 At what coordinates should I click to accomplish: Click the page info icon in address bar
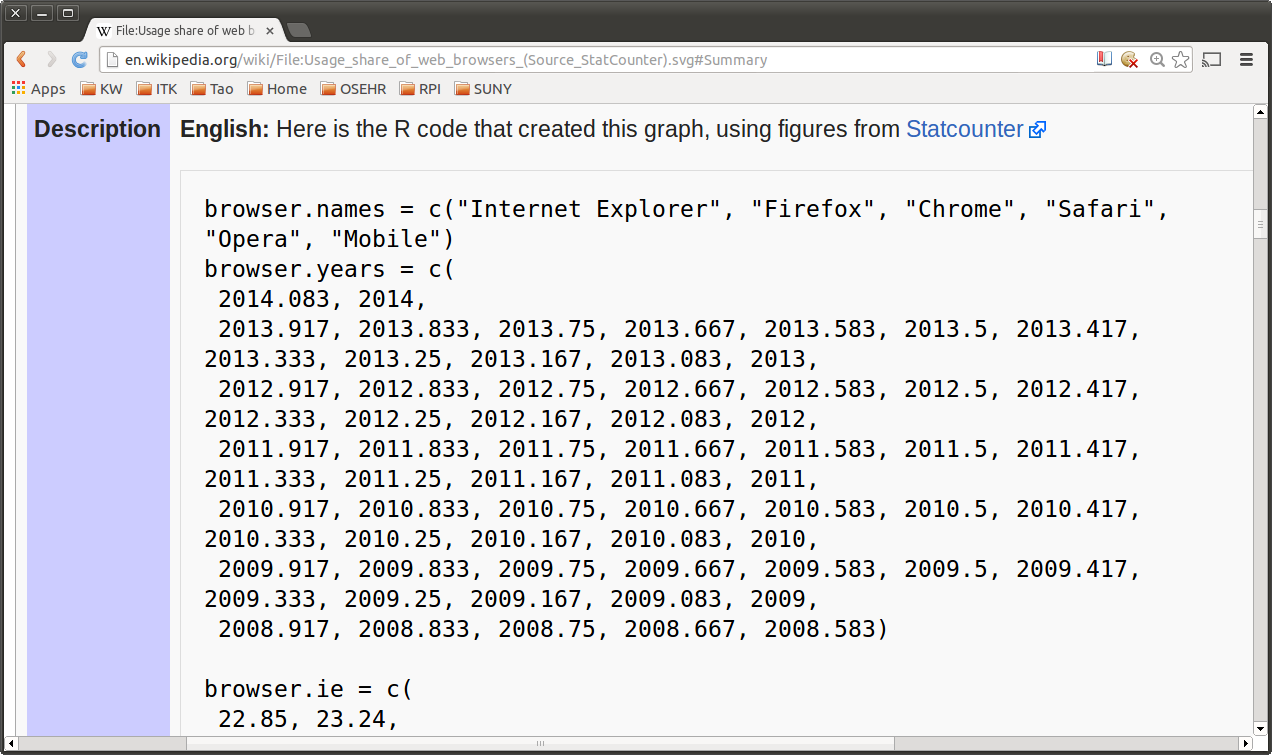113,60
